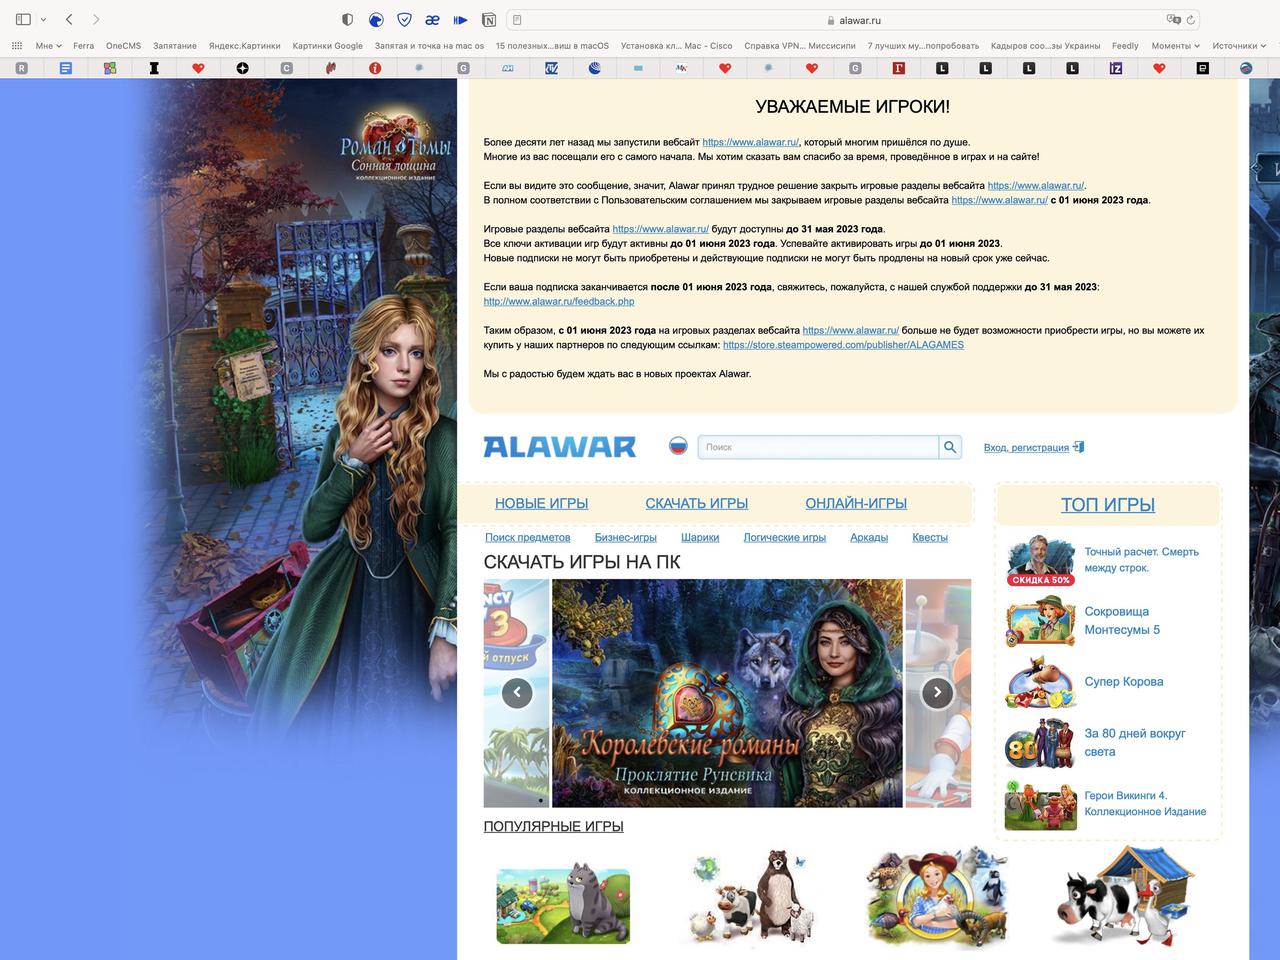The width and height of the screenshot is (1280, 960).
Task: Open 'За 80 дней вокруг света' link
Action: [x=1135, y=742]
